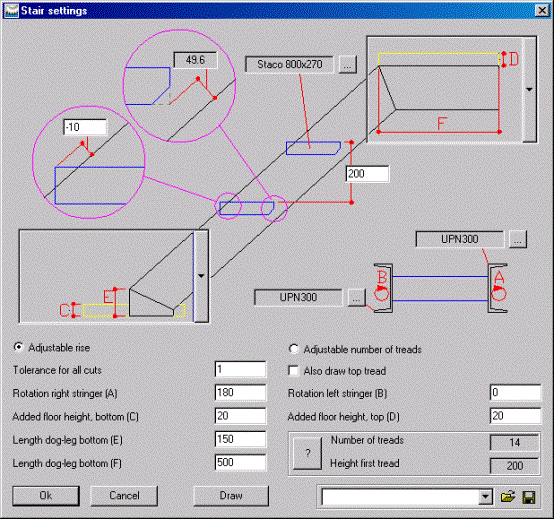Close the Stair settings dialog
The height and width of the screenshot is (519, 554).
pos(542,11)
